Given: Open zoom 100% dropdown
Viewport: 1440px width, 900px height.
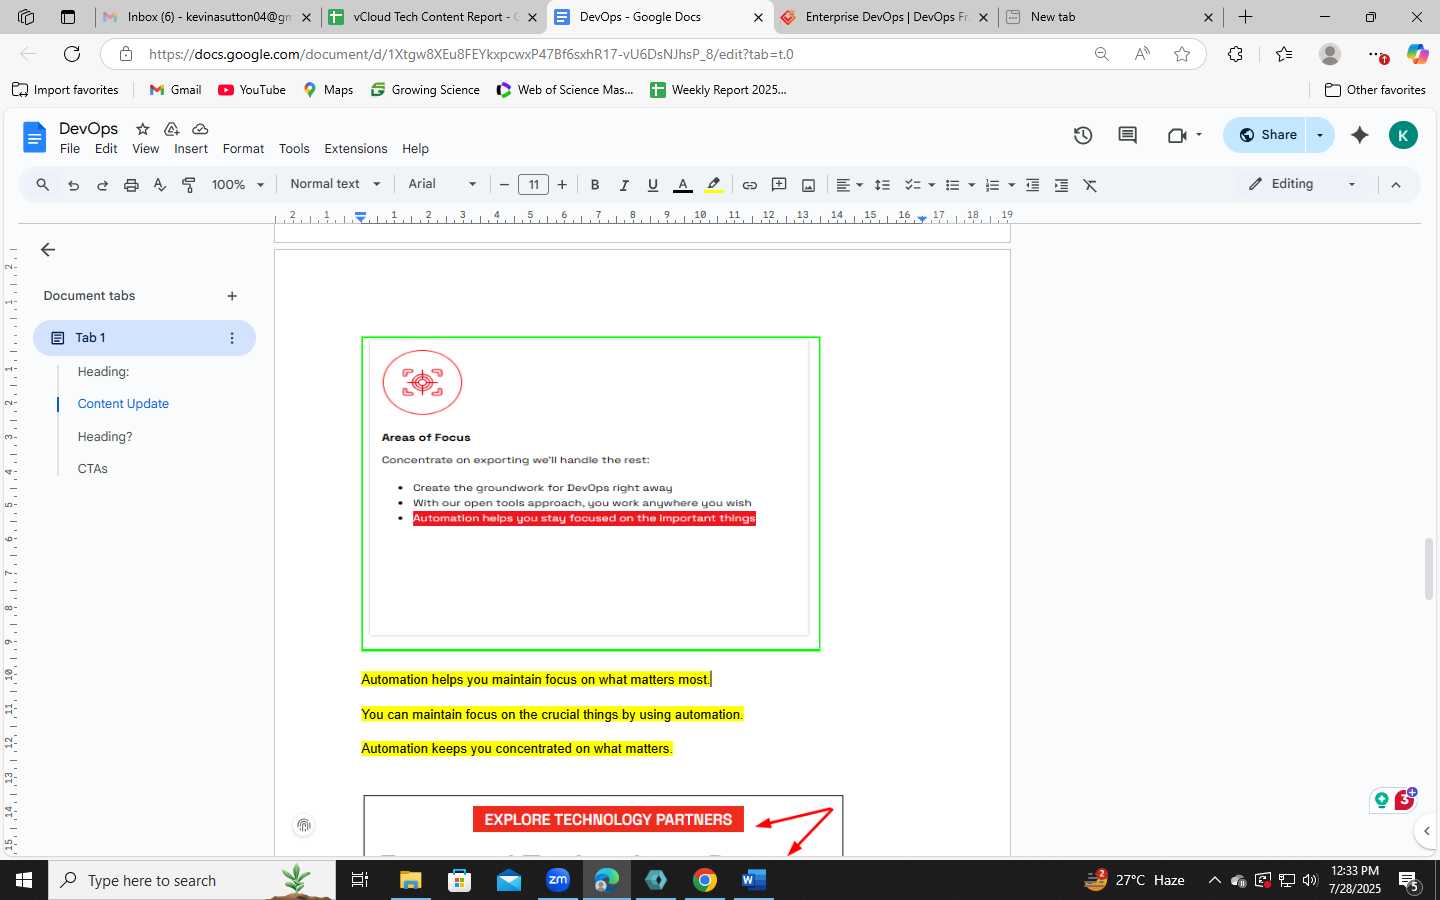Looking at the screenshot, I should click(x=238, y=185).
